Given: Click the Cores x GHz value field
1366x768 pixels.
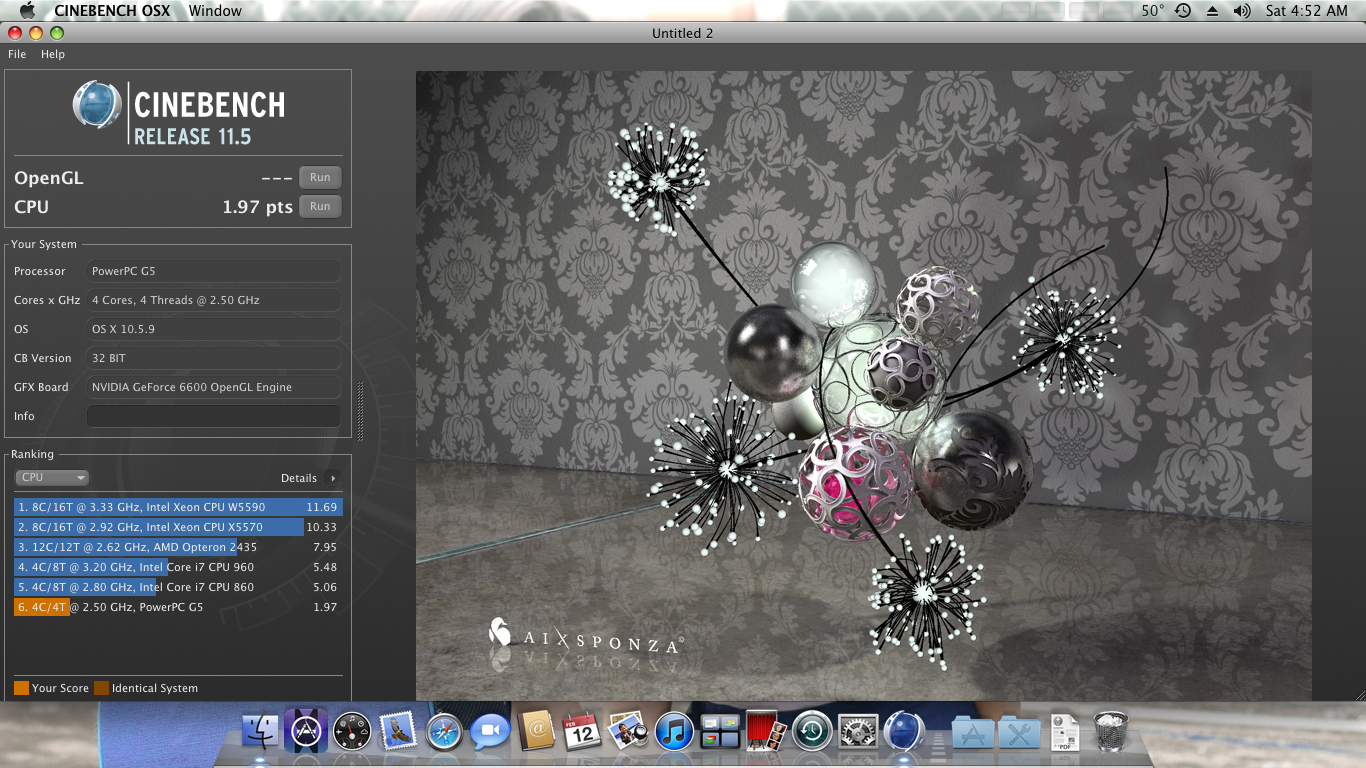Looking at the screenshot, I should coord(213,300).
